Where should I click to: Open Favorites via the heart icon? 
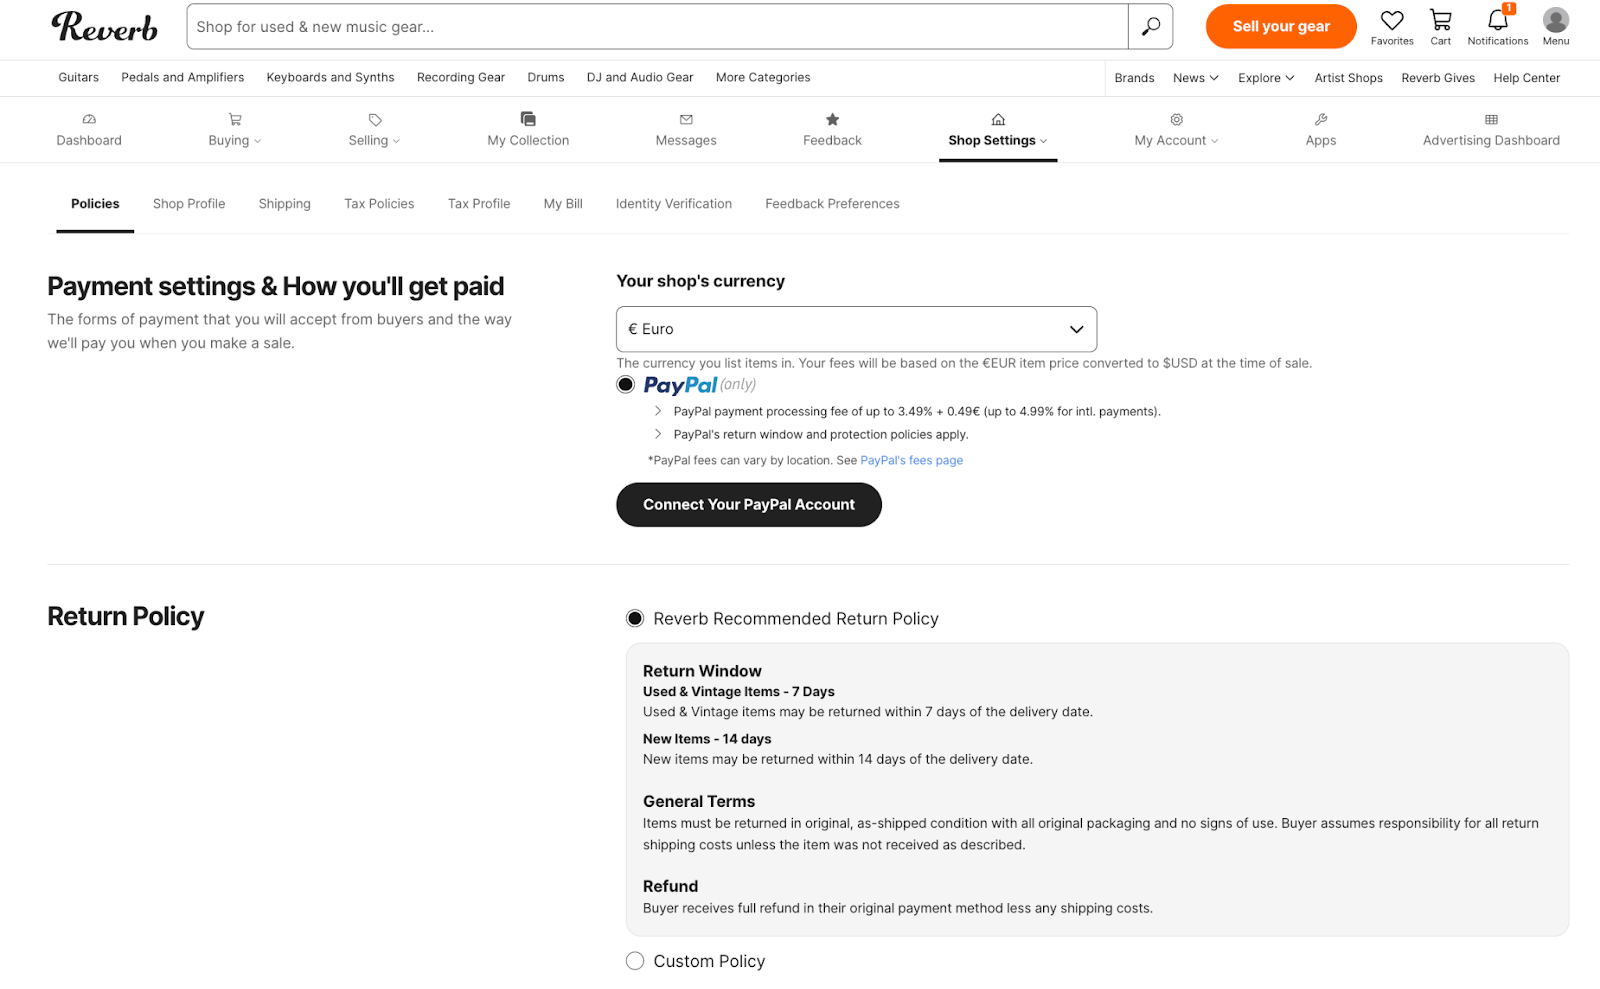(1392, 21)
